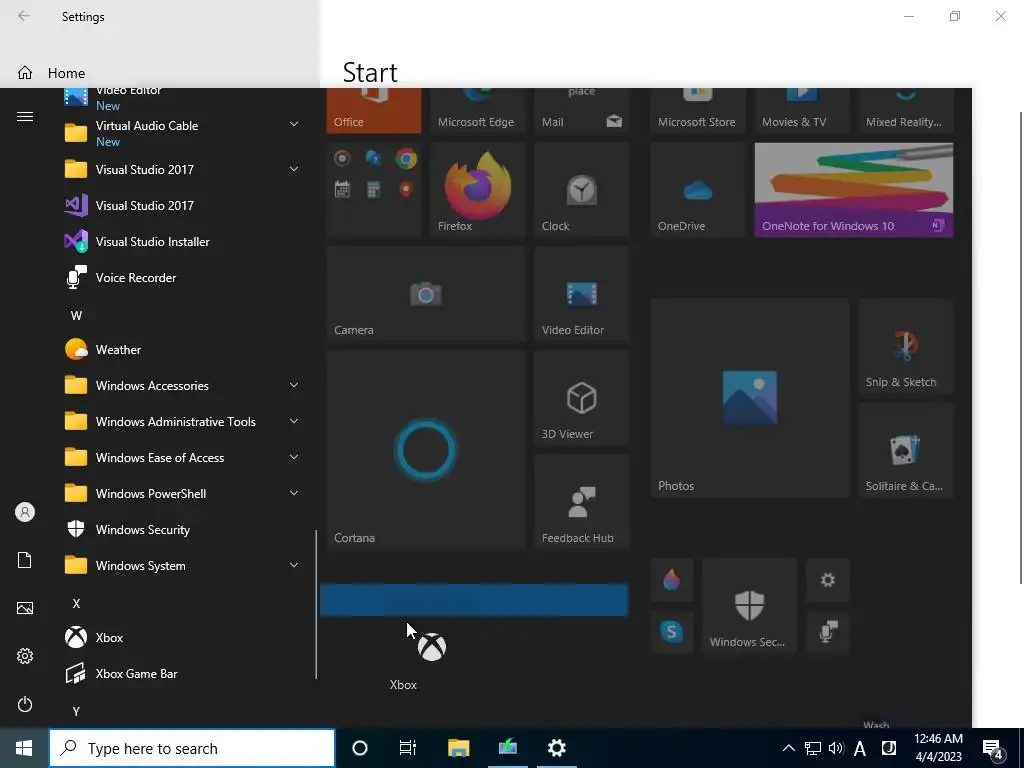Screen dimensions: 1024x768
Task: Open the Office tile
Action: 374,111
